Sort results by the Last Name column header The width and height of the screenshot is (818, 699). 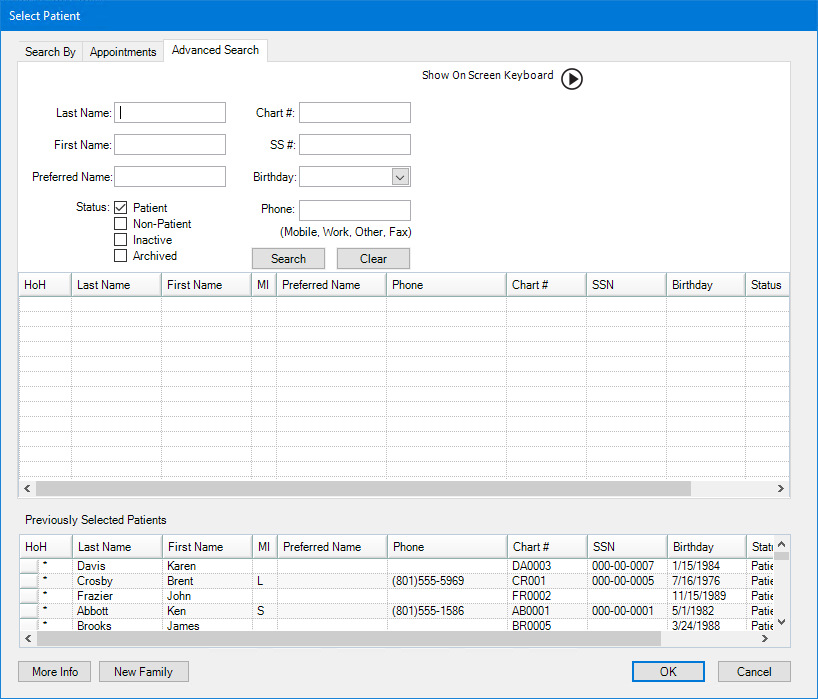115,284
